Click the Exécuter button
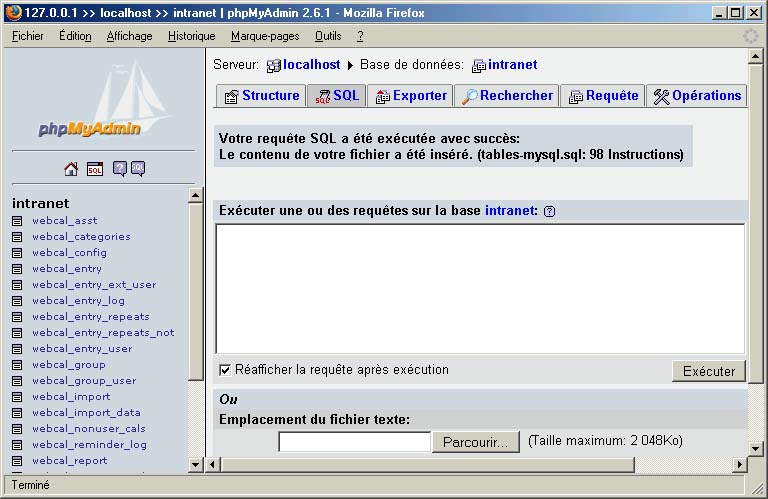Viewport: 768px width, 499px height. 709,371
